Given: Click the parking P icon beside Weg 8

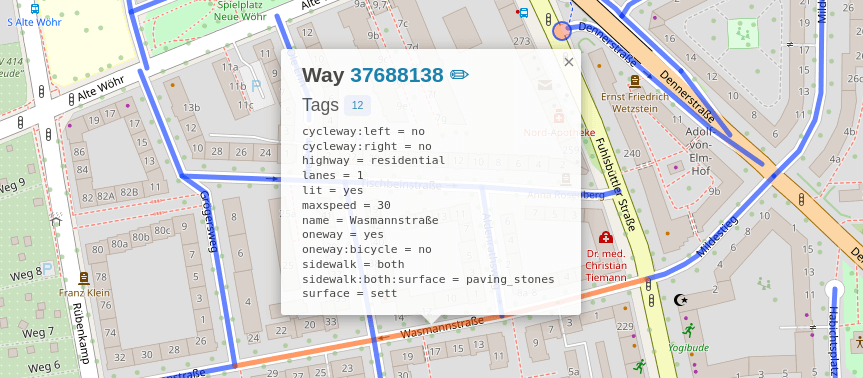Looking at the screenshot, I should coord(48,269).
